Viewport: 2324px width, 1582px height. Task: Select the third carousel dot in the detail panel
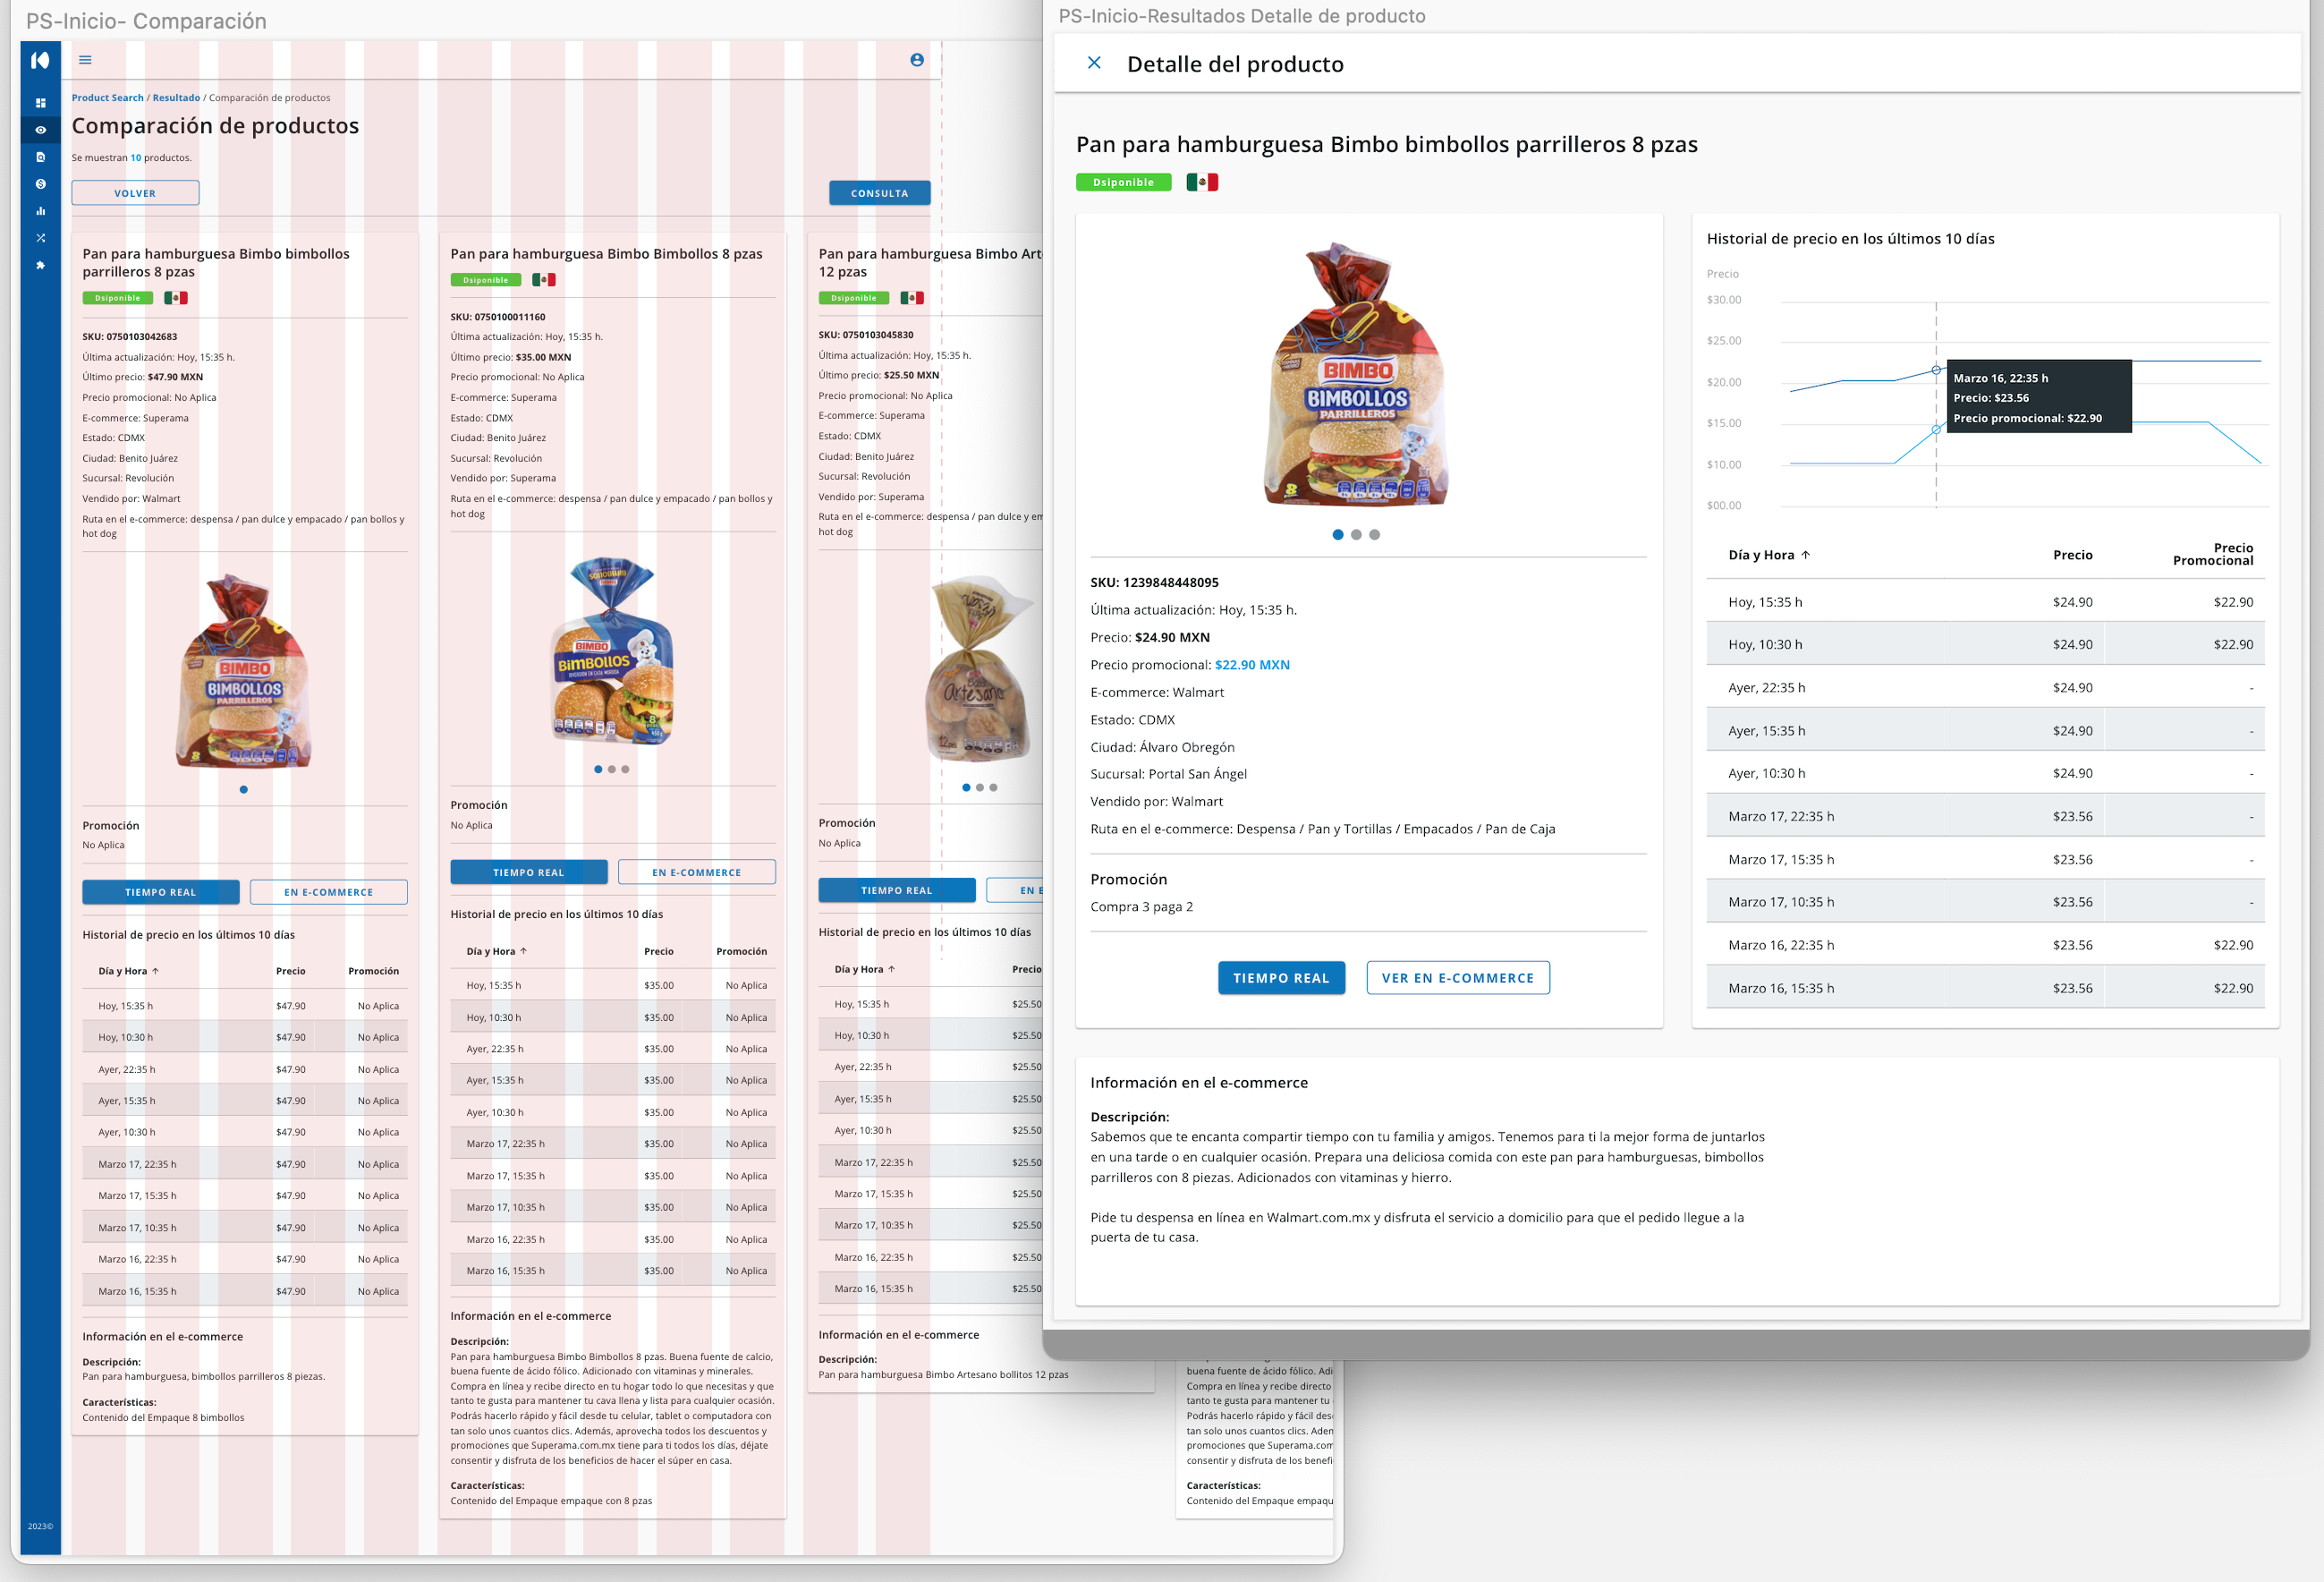click(x=1375, y=535)
